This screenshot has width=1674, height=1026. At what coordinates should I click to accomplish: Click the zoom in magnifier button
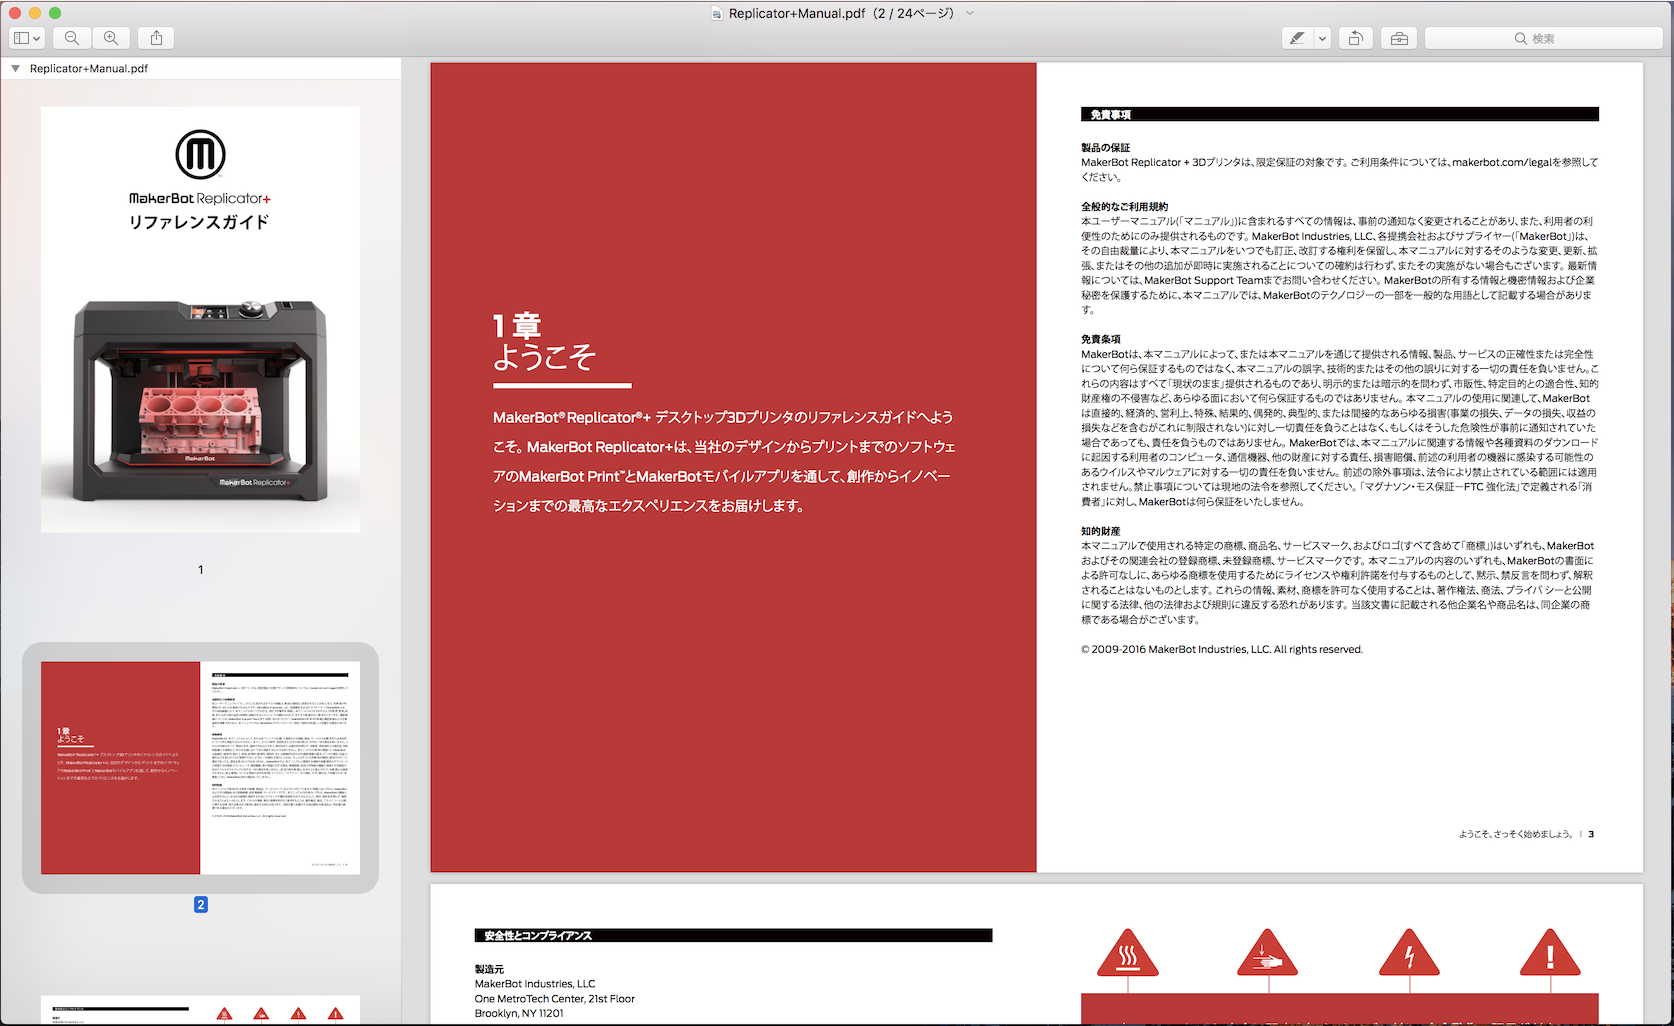(x=111, y=38)
